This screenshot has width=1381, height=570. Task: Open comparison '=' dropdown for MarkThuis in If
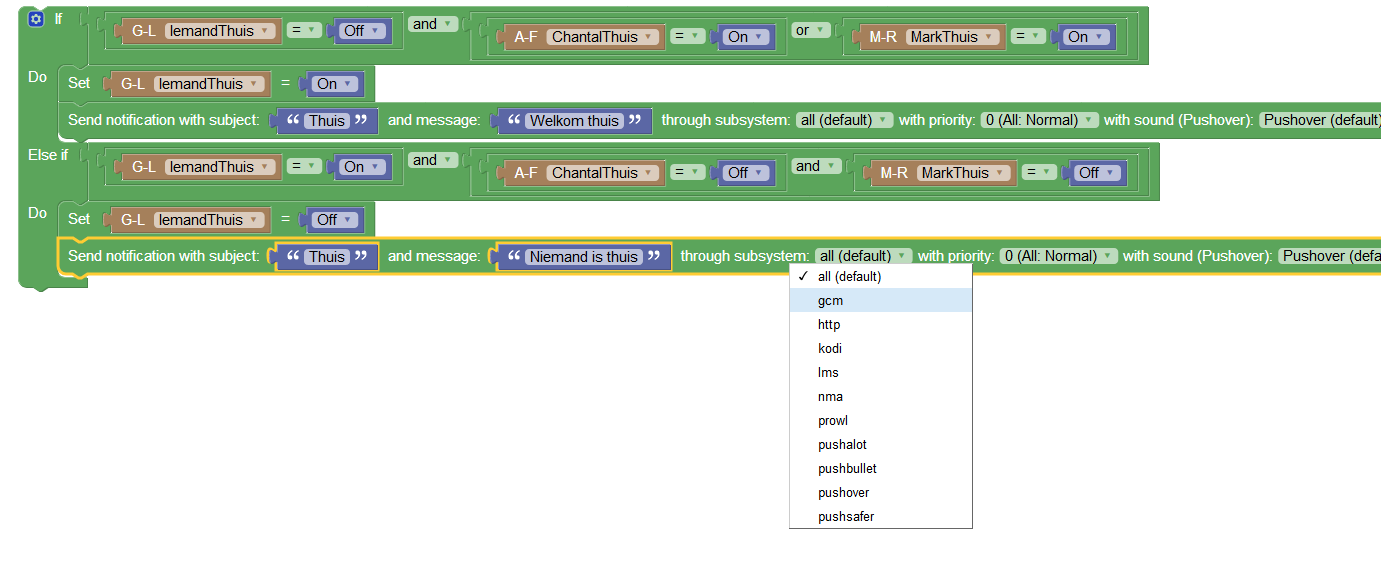(1028, 36)
